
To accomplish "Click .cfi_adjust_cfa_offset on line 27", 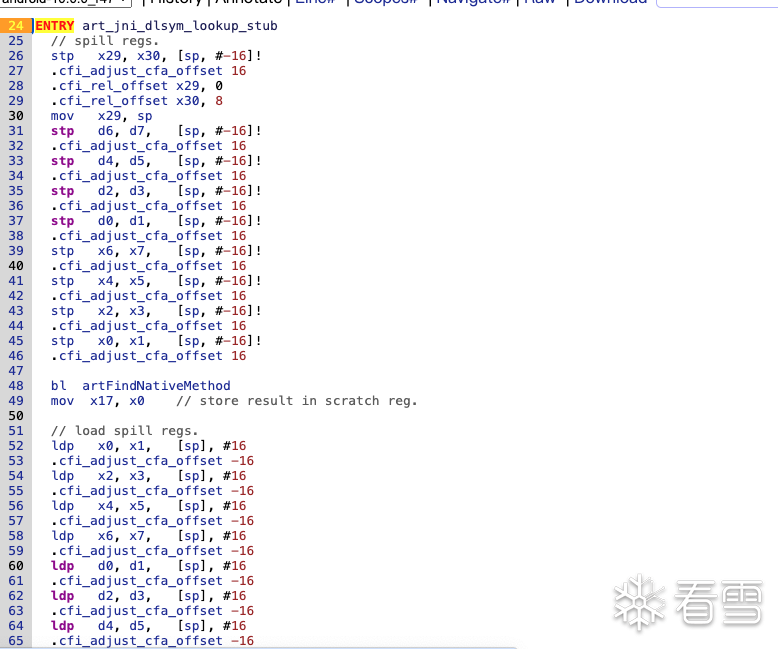I will coord(136,70).
